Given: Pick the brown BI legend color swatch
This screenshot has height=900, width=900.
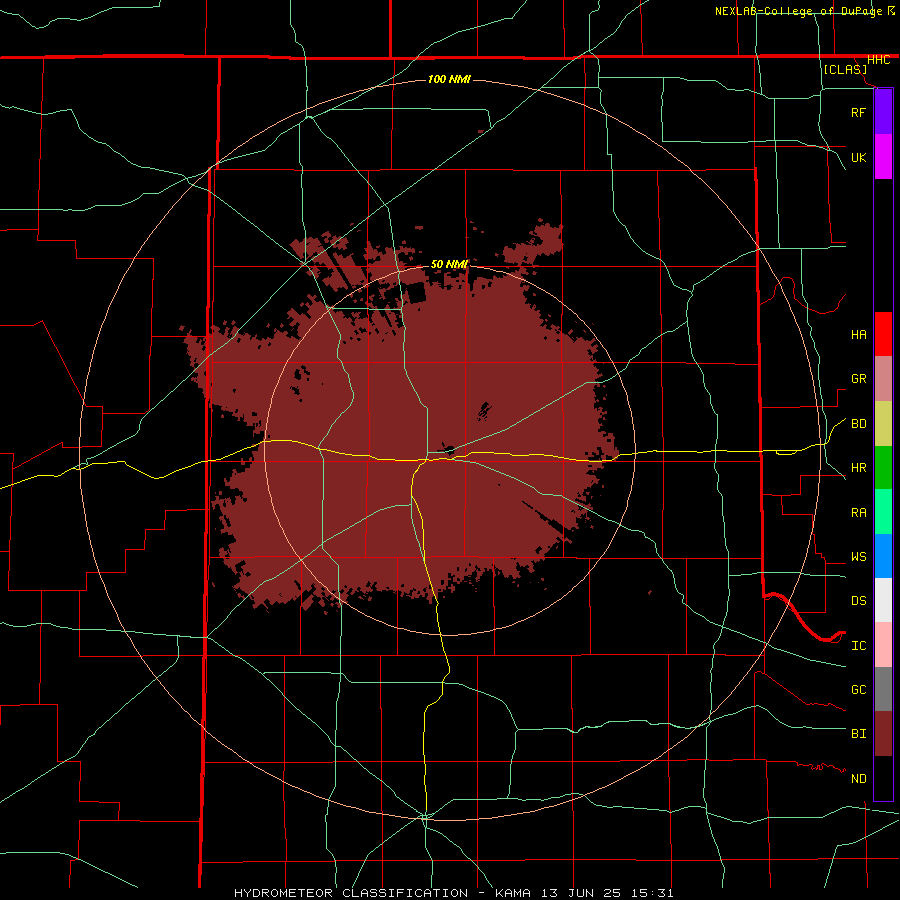Looking at the screenshot, I should coord(883,734).
